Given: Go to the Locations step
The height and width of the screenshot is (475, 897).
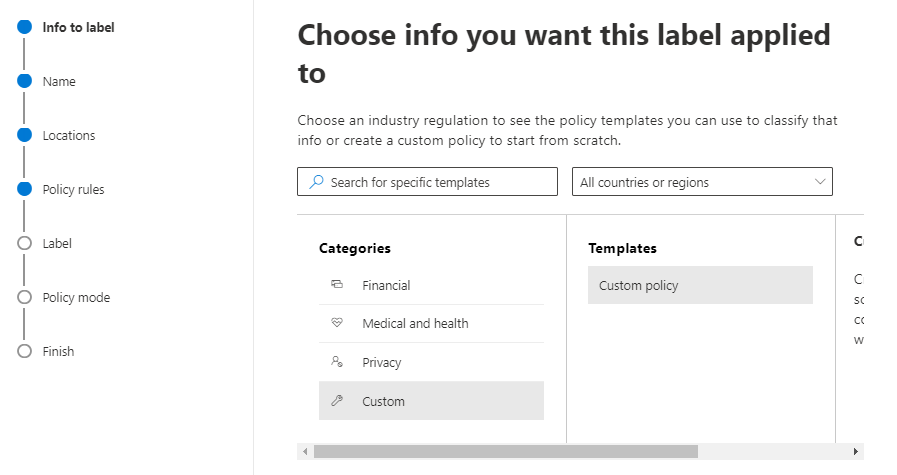Looking at the screenshot, I should (69, 136).
